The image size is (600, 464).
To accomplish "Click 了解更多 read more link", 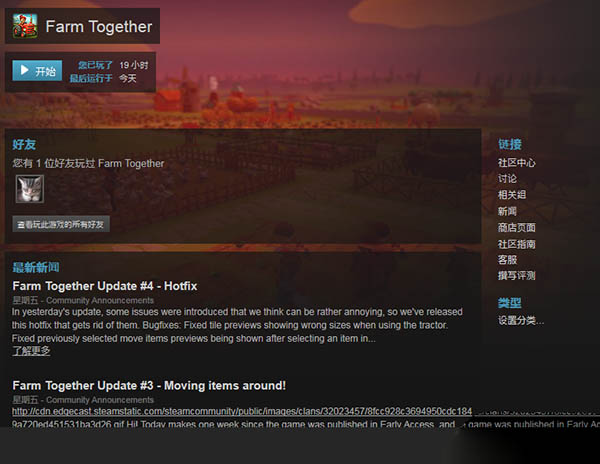I will pyautogui.click(x=31, y=351).
